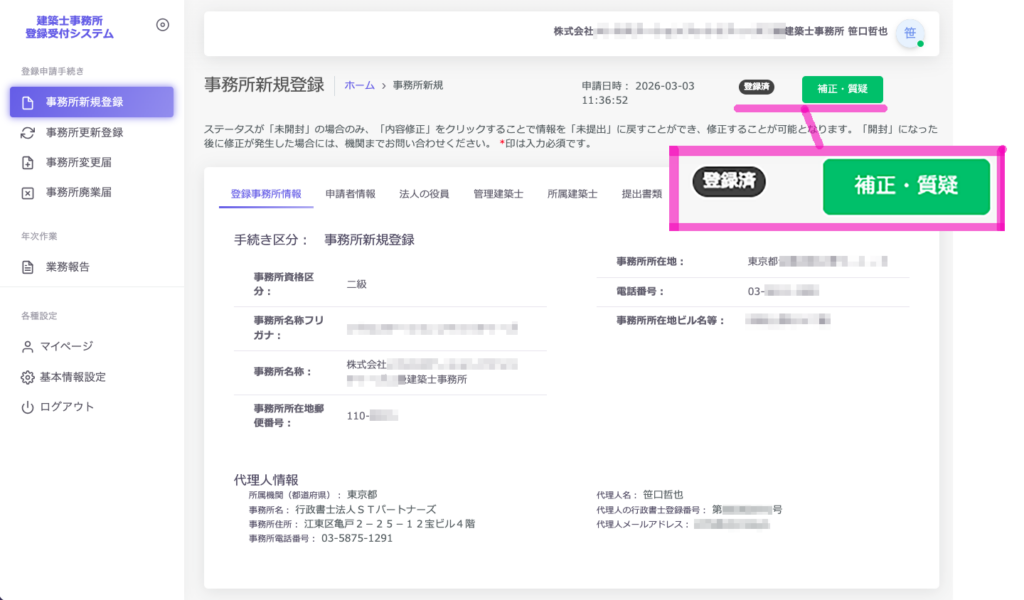
Task: Click the report icon beside 業務報告
Action: point(27,267)
